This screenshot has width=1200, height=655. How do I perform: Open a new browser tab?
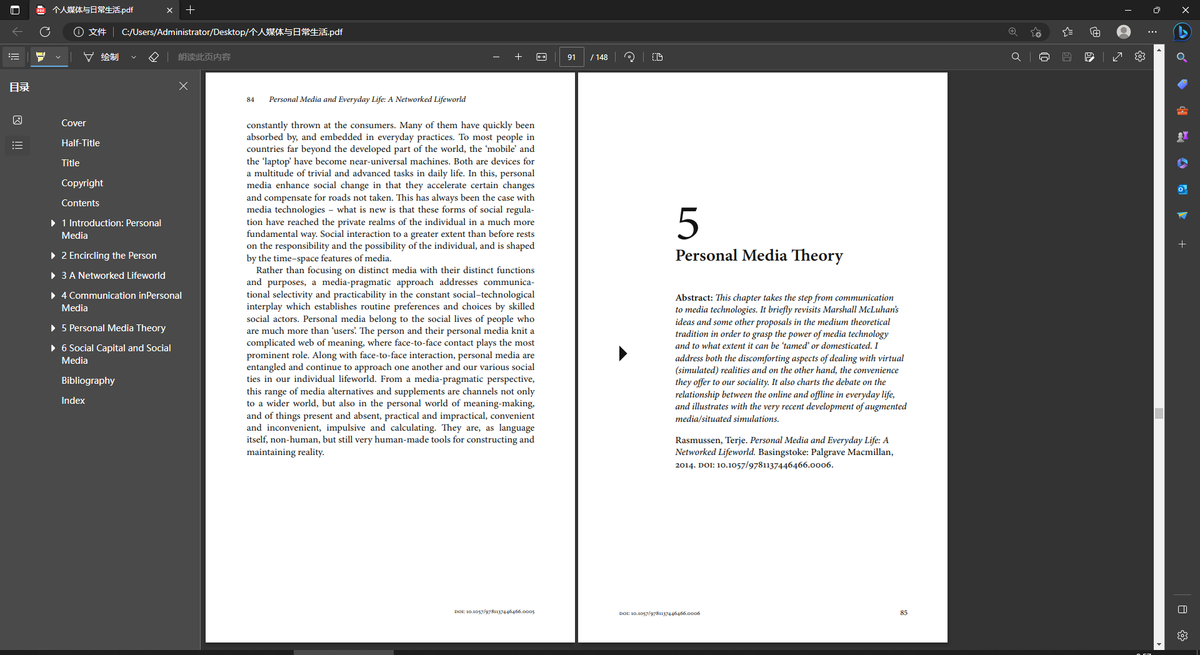point(191,10)
